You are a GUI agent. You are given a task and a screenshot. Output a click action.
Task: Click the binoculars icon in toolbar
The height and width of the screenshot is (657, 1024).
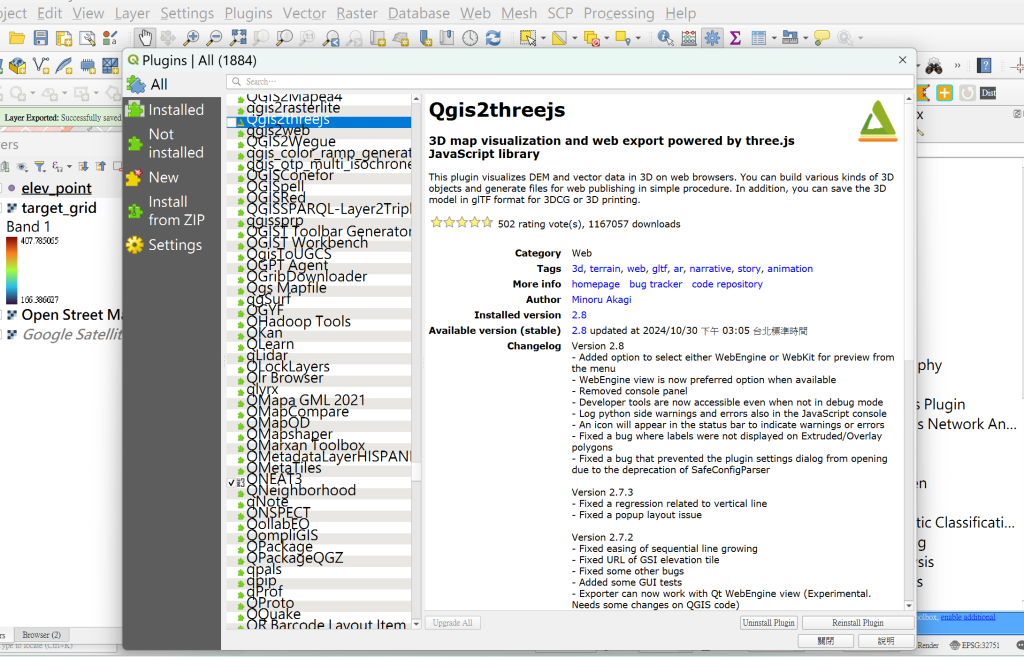(x=933, y=65)
